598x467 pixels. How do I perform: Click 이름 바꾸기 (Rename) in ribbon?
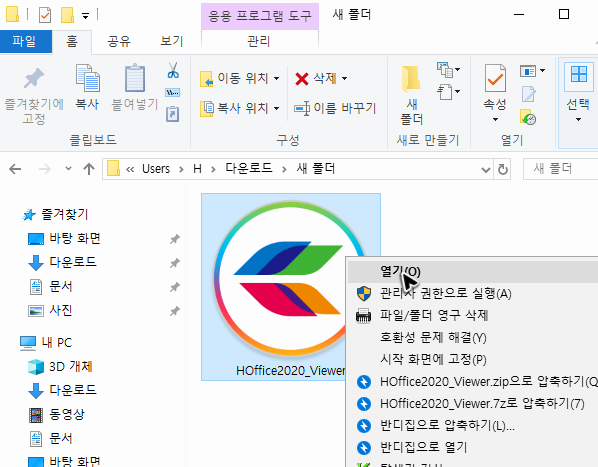[335, 109]
